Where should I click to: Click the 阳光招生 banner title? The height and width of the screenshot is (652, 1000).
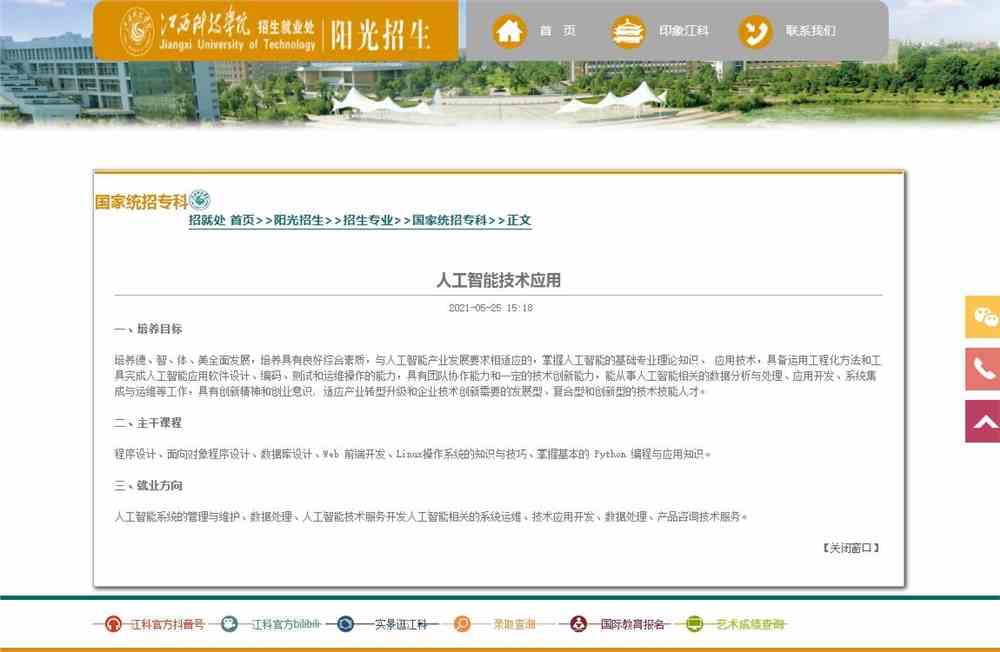tap(380, 34)
